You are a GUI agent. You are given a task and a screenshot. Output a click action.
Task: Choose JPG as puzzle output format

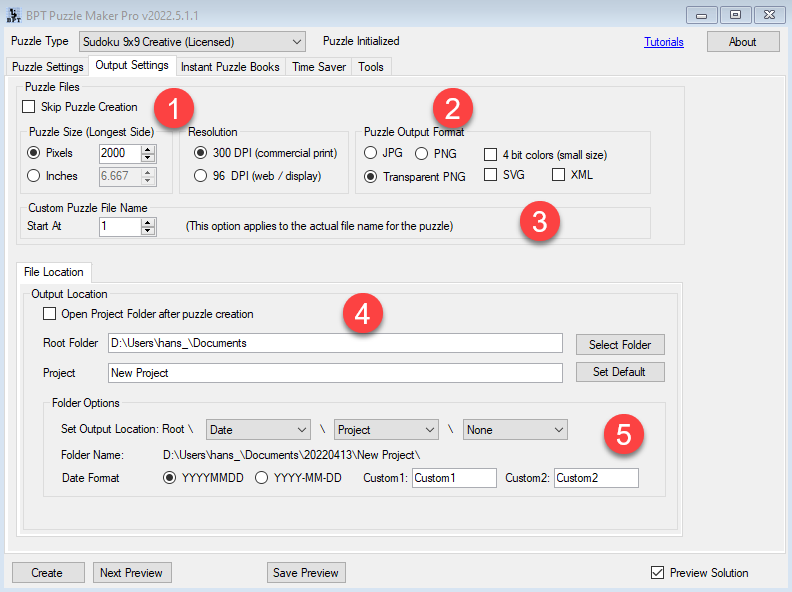click(x=371, y=153)
